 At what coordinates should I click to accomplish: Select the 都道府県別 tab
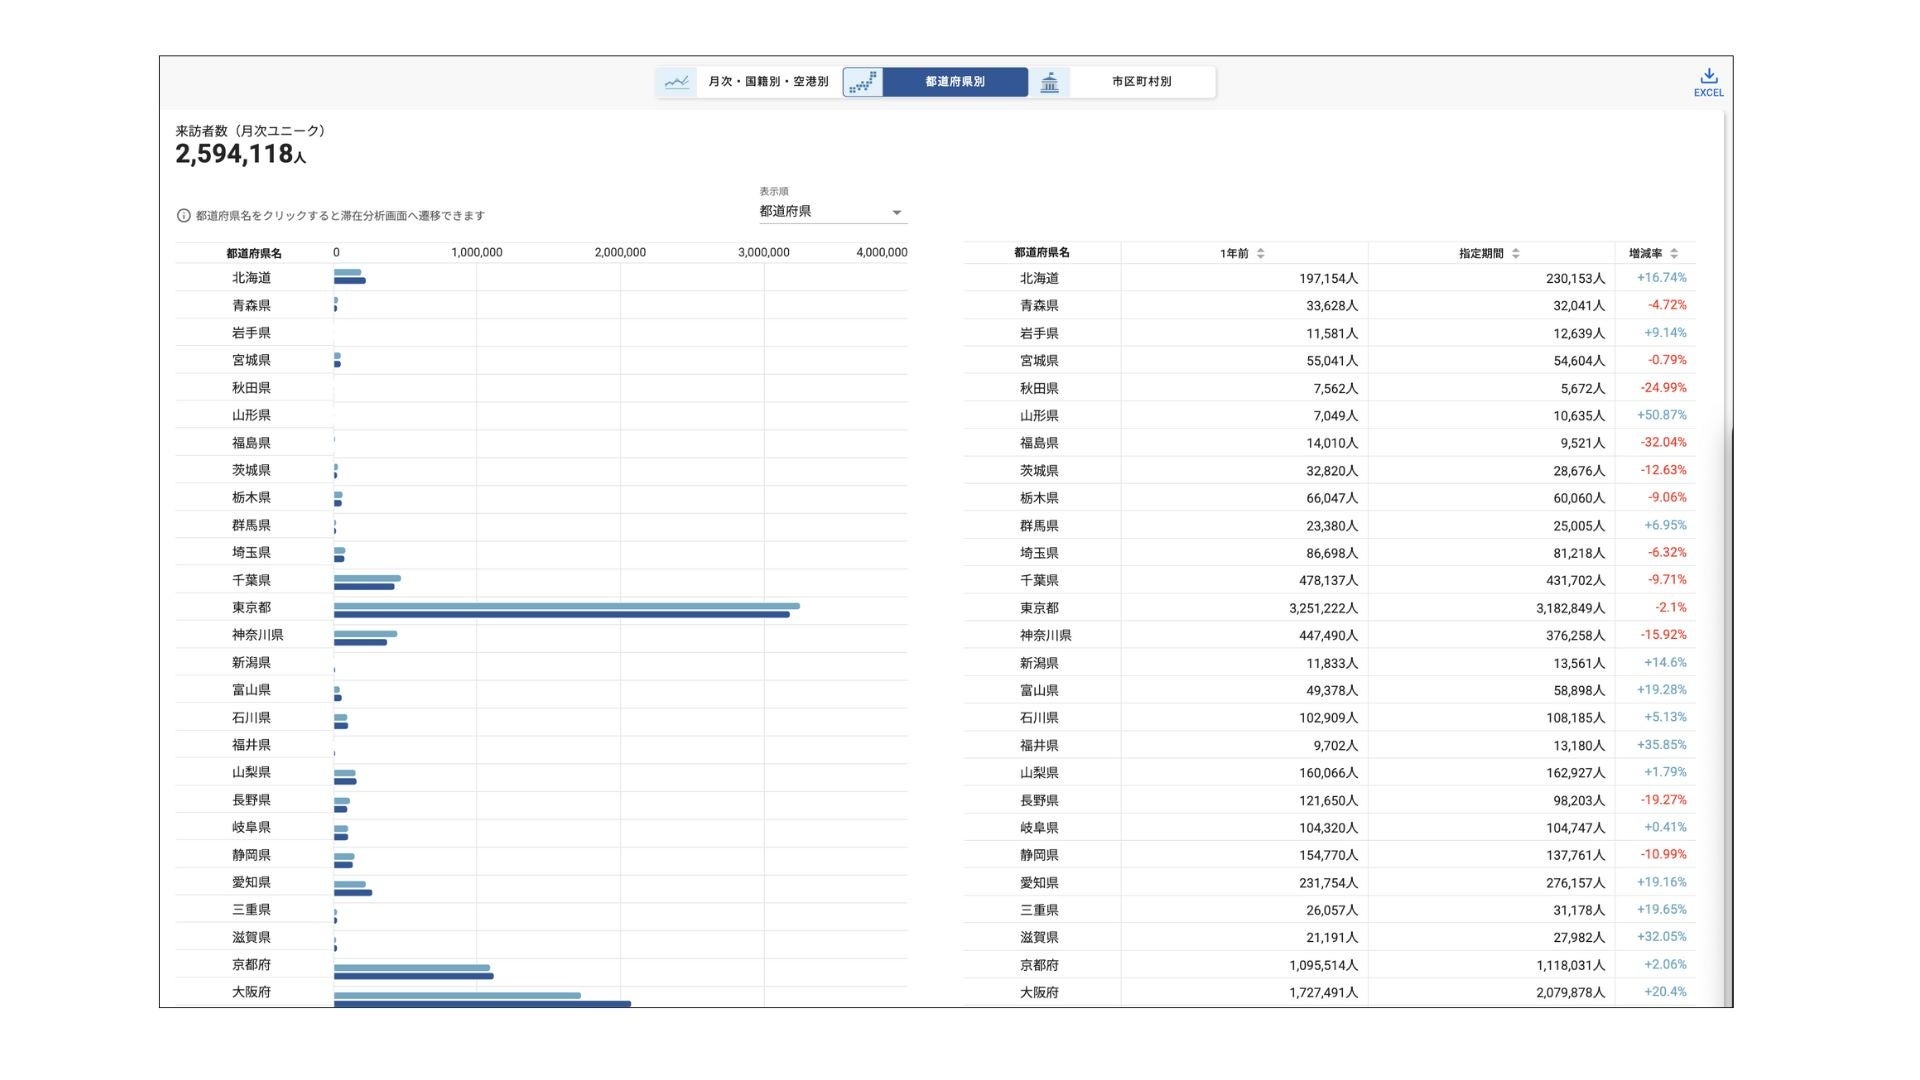(954, 82)
